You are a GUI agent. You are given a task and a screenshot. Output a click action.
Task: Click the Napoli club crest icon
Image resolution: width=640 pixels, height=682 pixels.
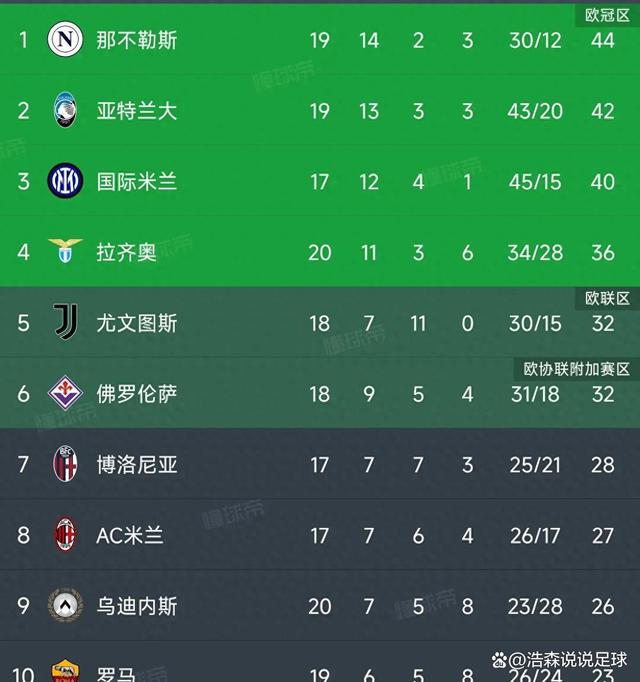point(65,40)
